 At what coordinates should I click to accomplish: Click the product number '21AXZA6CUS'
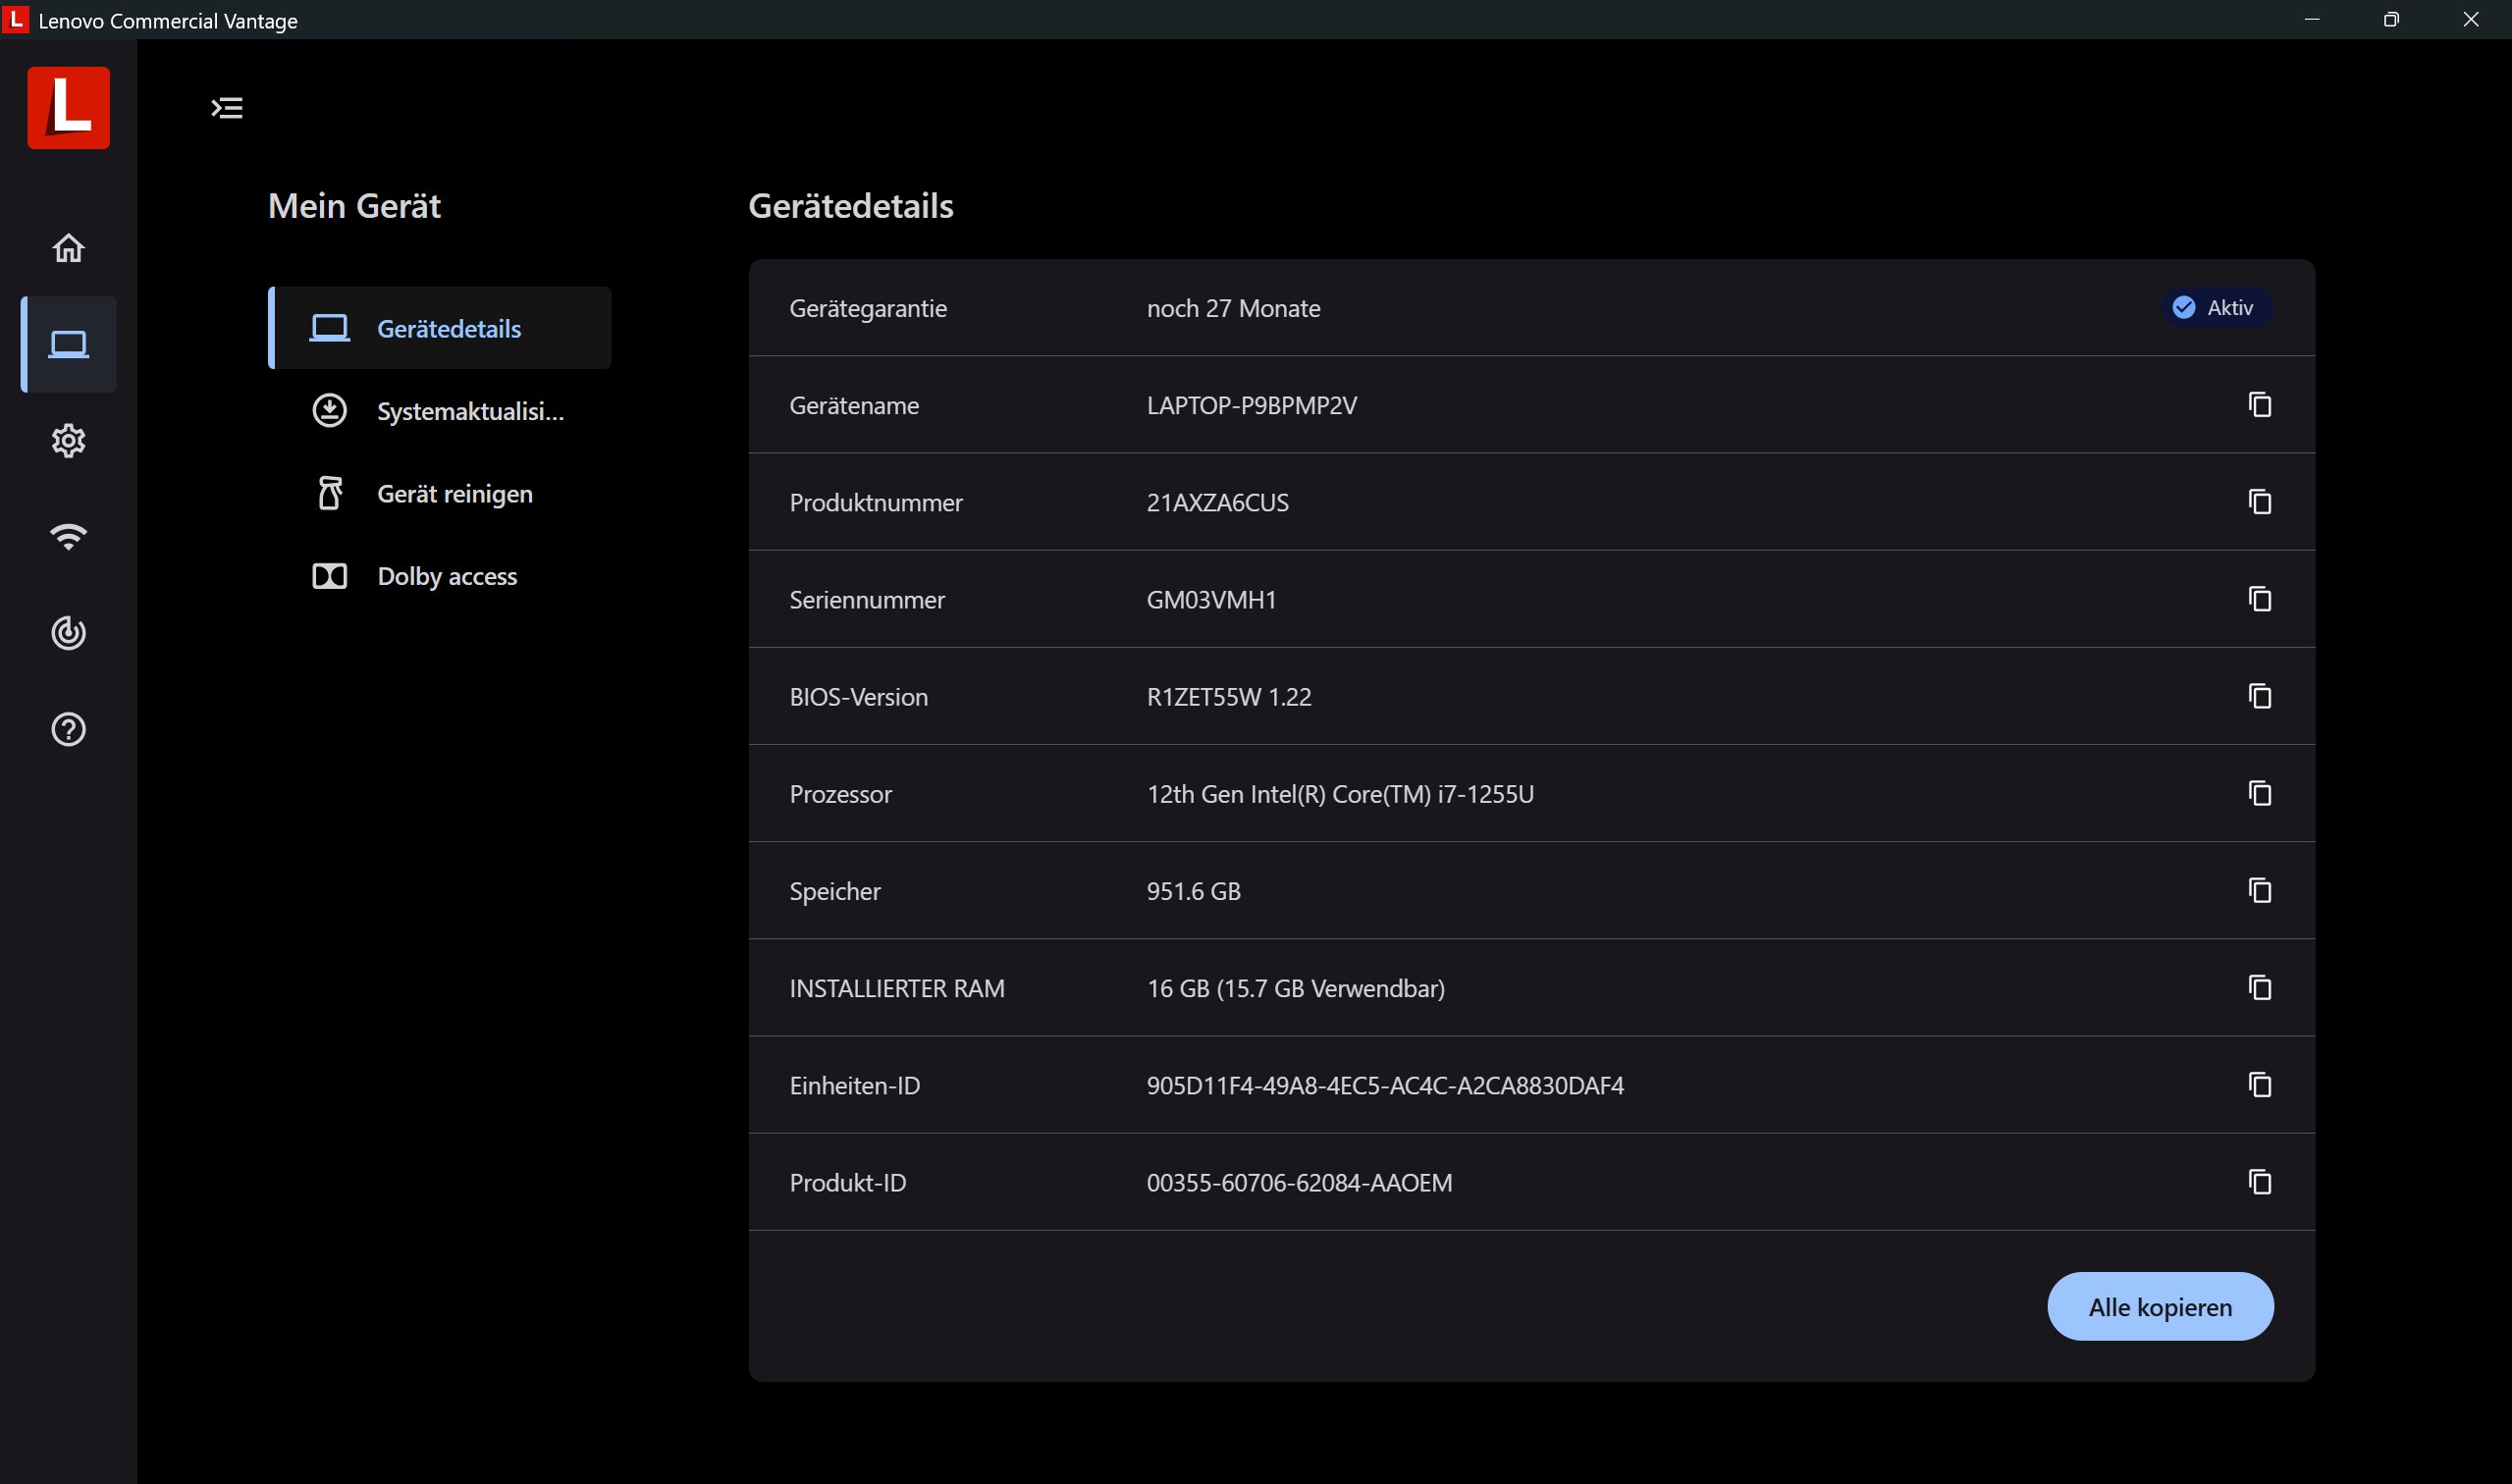coord(1217,502)
